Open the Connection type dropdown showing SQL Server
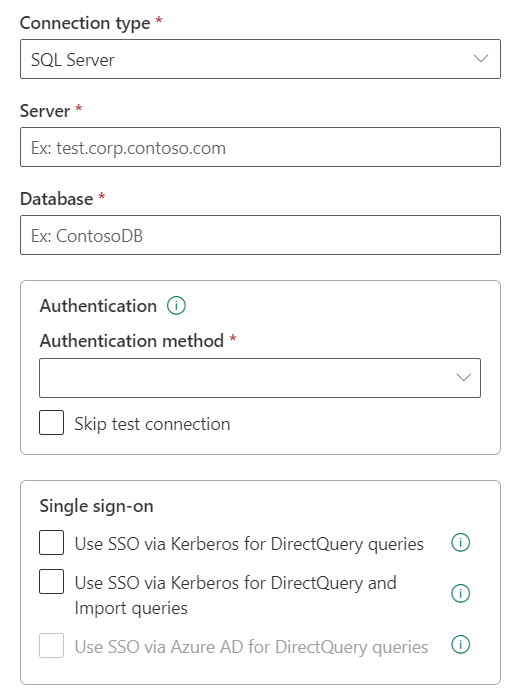The width and height of the screenshot is (527, 697). (260, 59)
